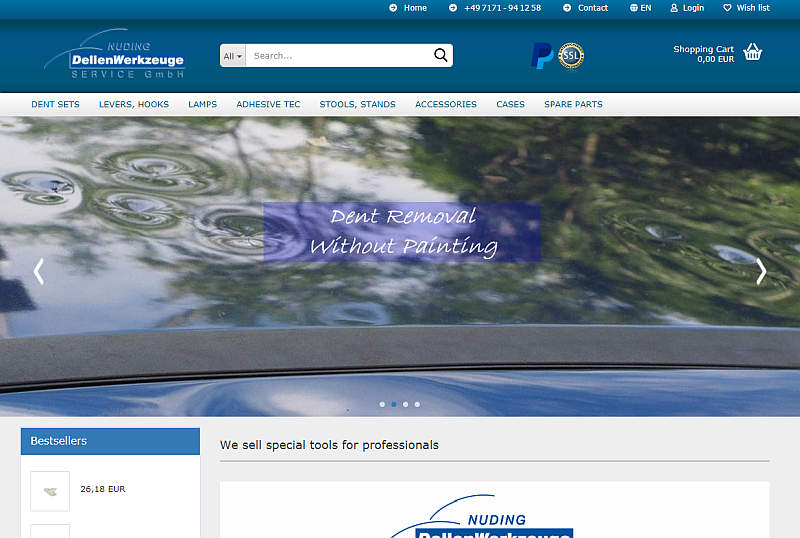Click the Login user icon
The height and width of the screenshot is (538, 800).
coord(674,8)
